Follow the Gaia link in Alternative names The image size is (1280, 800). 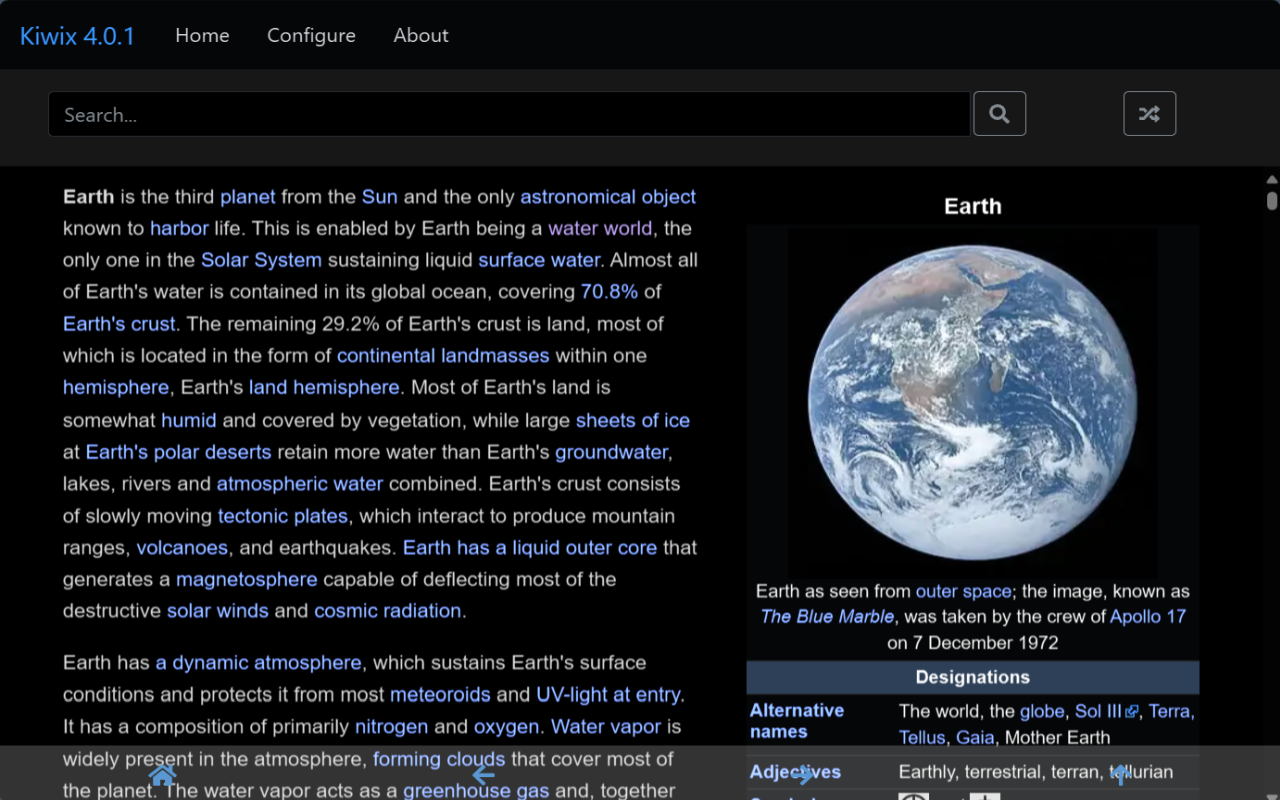point(975,737)
